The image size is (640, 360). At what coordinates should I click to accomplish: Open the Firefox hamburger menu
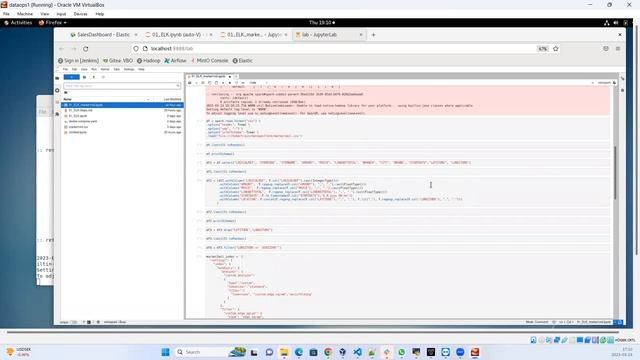[618, 49]
